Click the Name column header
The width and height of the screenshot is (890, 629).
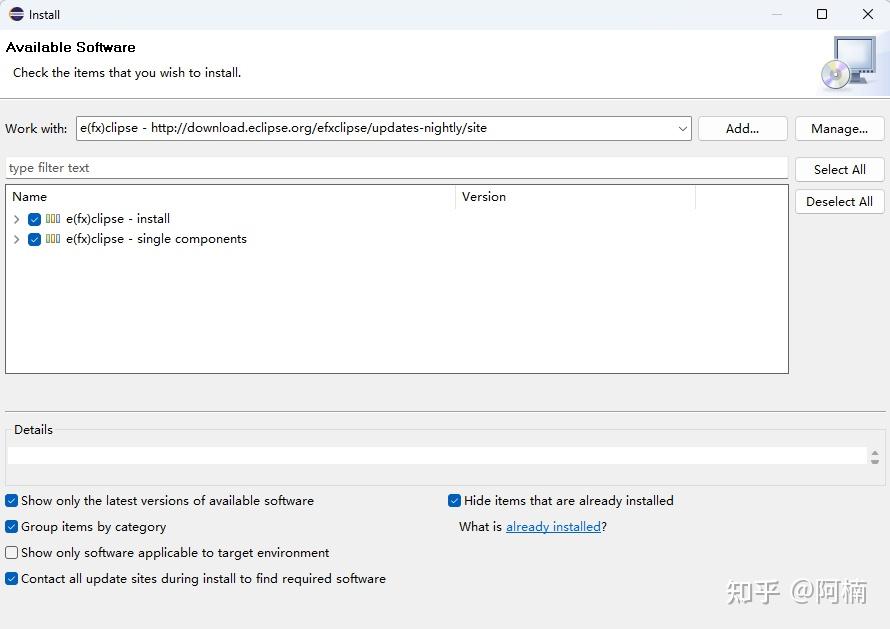pos(230,197)
